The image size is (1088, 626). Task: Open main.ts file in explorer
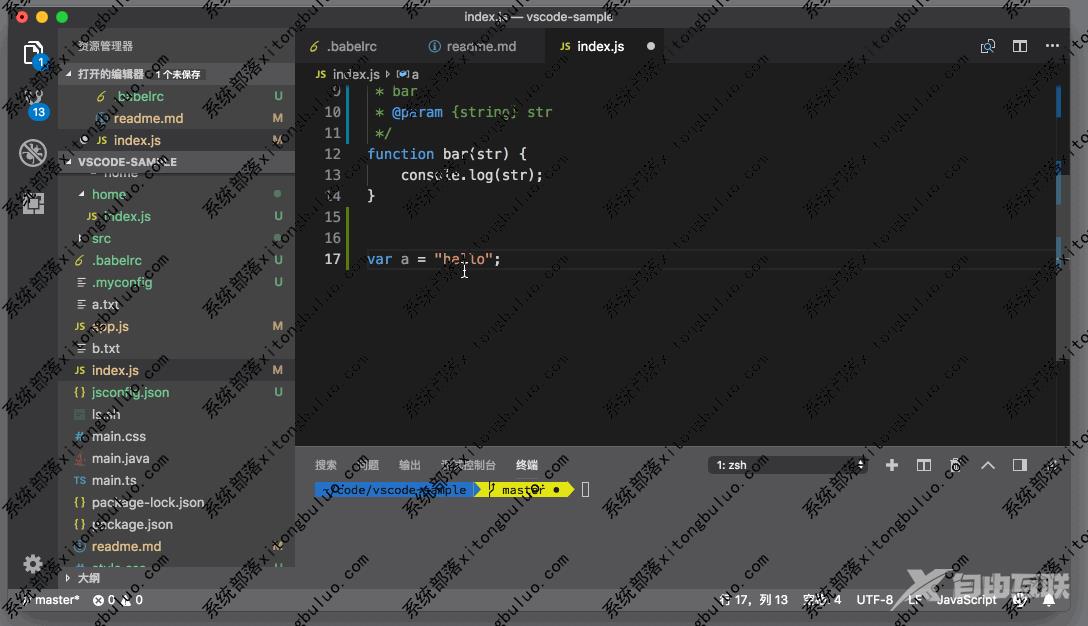click(176, 480)
